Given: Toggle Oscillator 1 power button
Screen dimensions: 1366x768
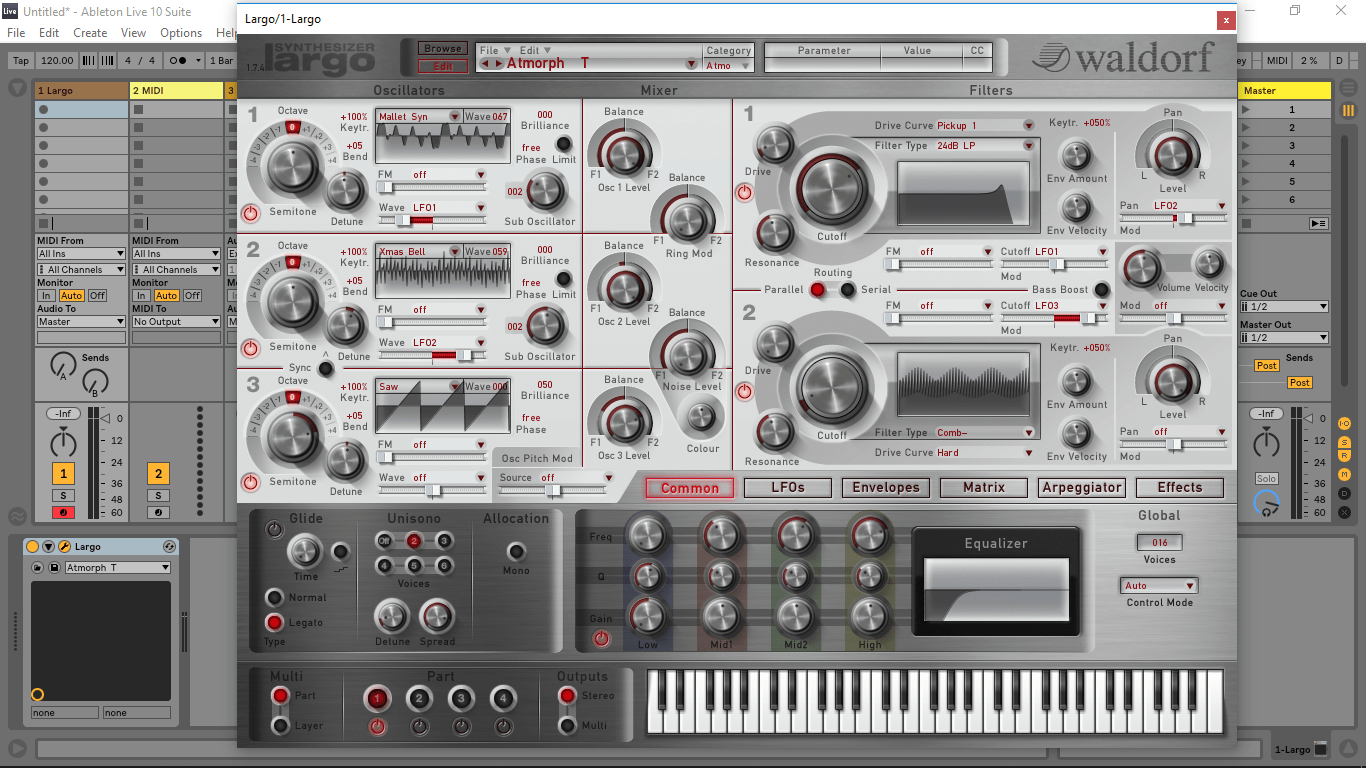Looking at the screenshot, I should click(x=250, y=213).
